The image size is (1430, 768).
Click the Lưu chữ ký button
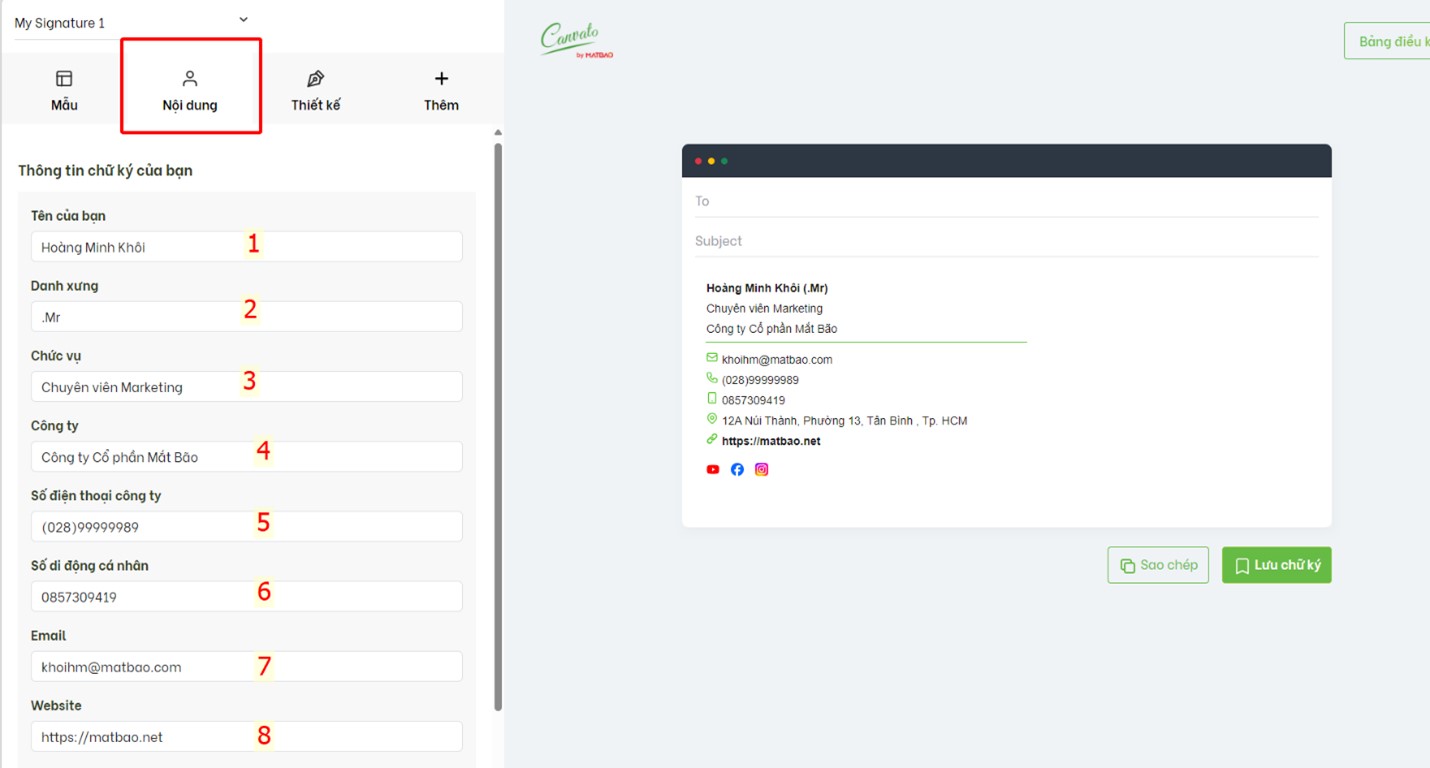click(1277, 565)
